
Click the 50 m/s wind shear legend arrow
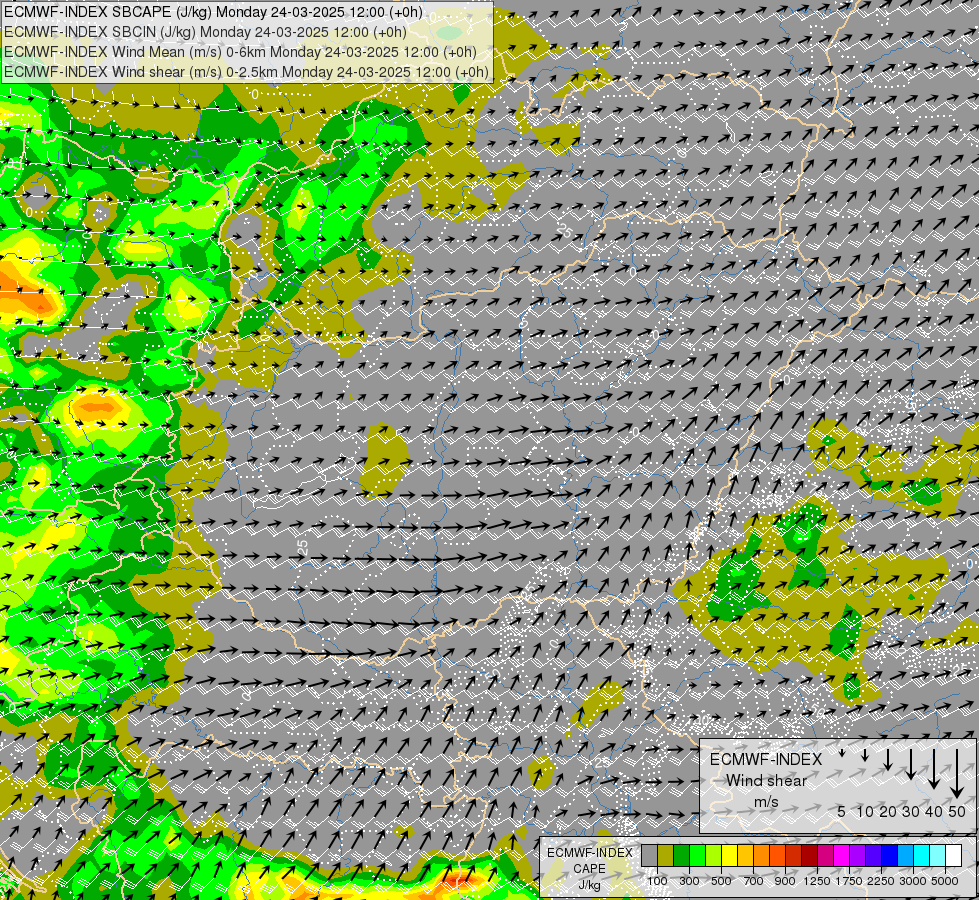(x=957, y=774)
